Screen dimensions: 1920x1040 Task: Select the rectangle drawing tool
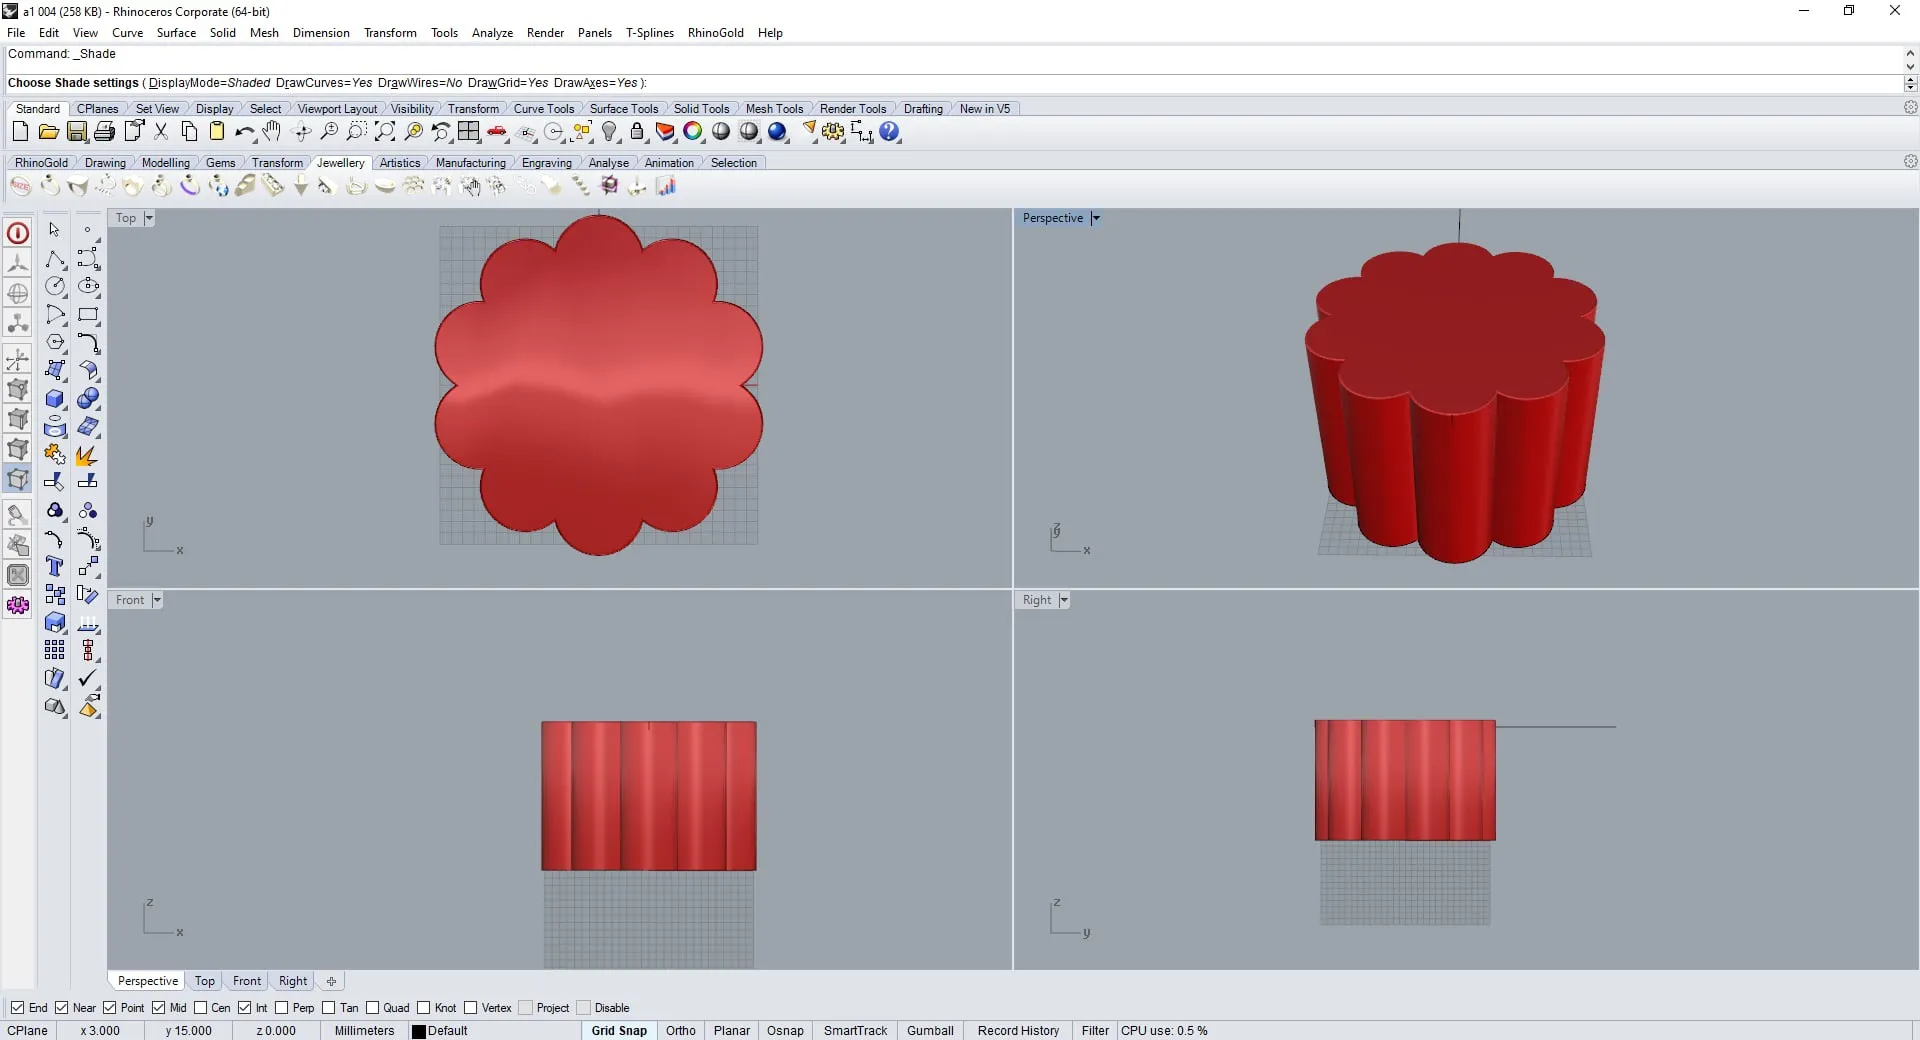(x=88, y=314)
